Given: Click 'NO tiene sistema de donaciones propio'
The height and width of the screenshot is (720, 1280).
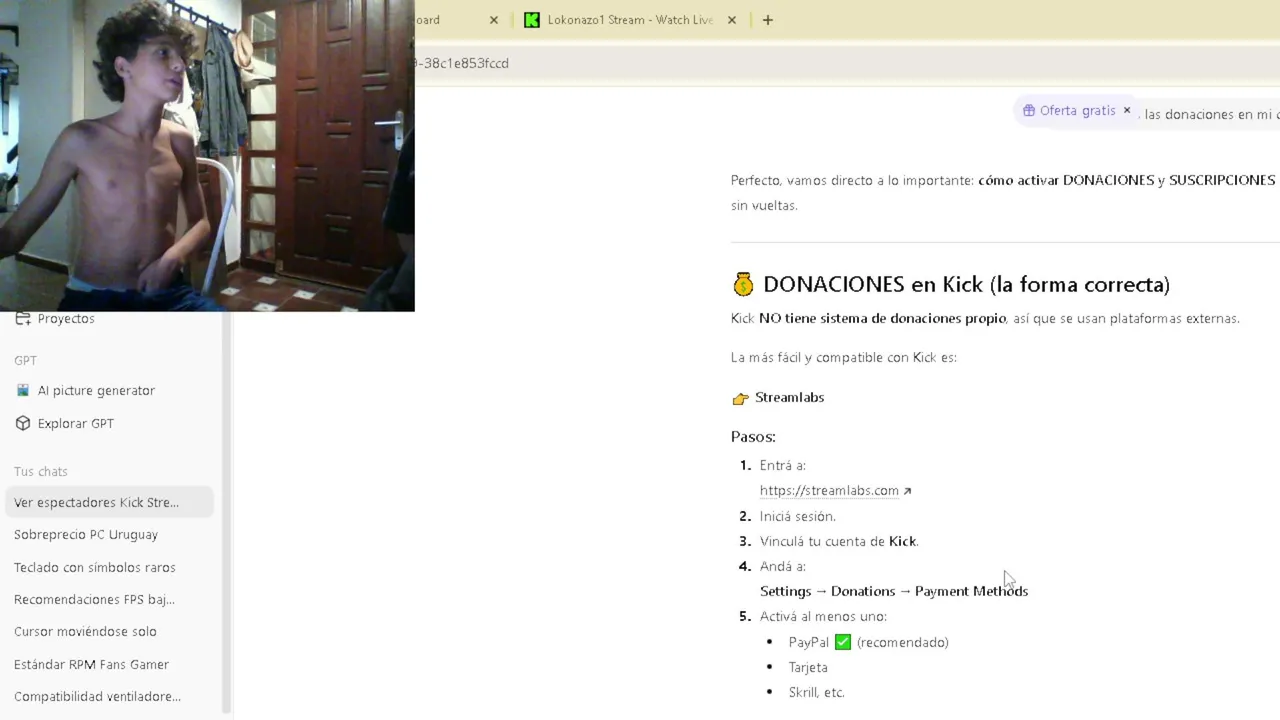Looking at the screenshot, I should pos(882,318).
